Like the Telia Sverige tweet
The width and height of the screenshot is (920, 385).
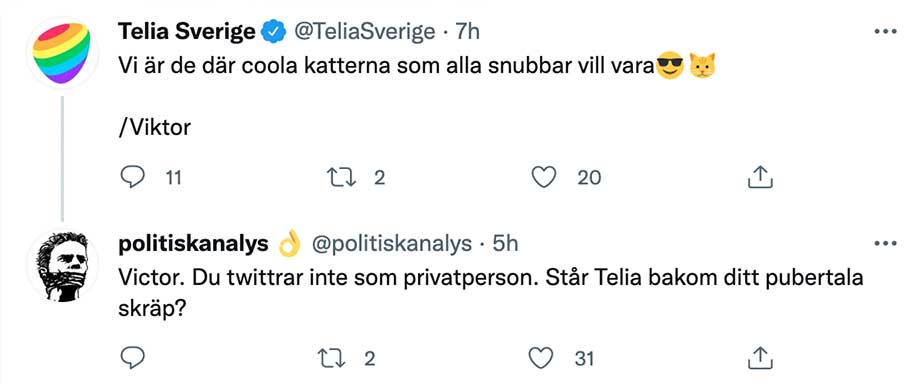coord(543,177)
